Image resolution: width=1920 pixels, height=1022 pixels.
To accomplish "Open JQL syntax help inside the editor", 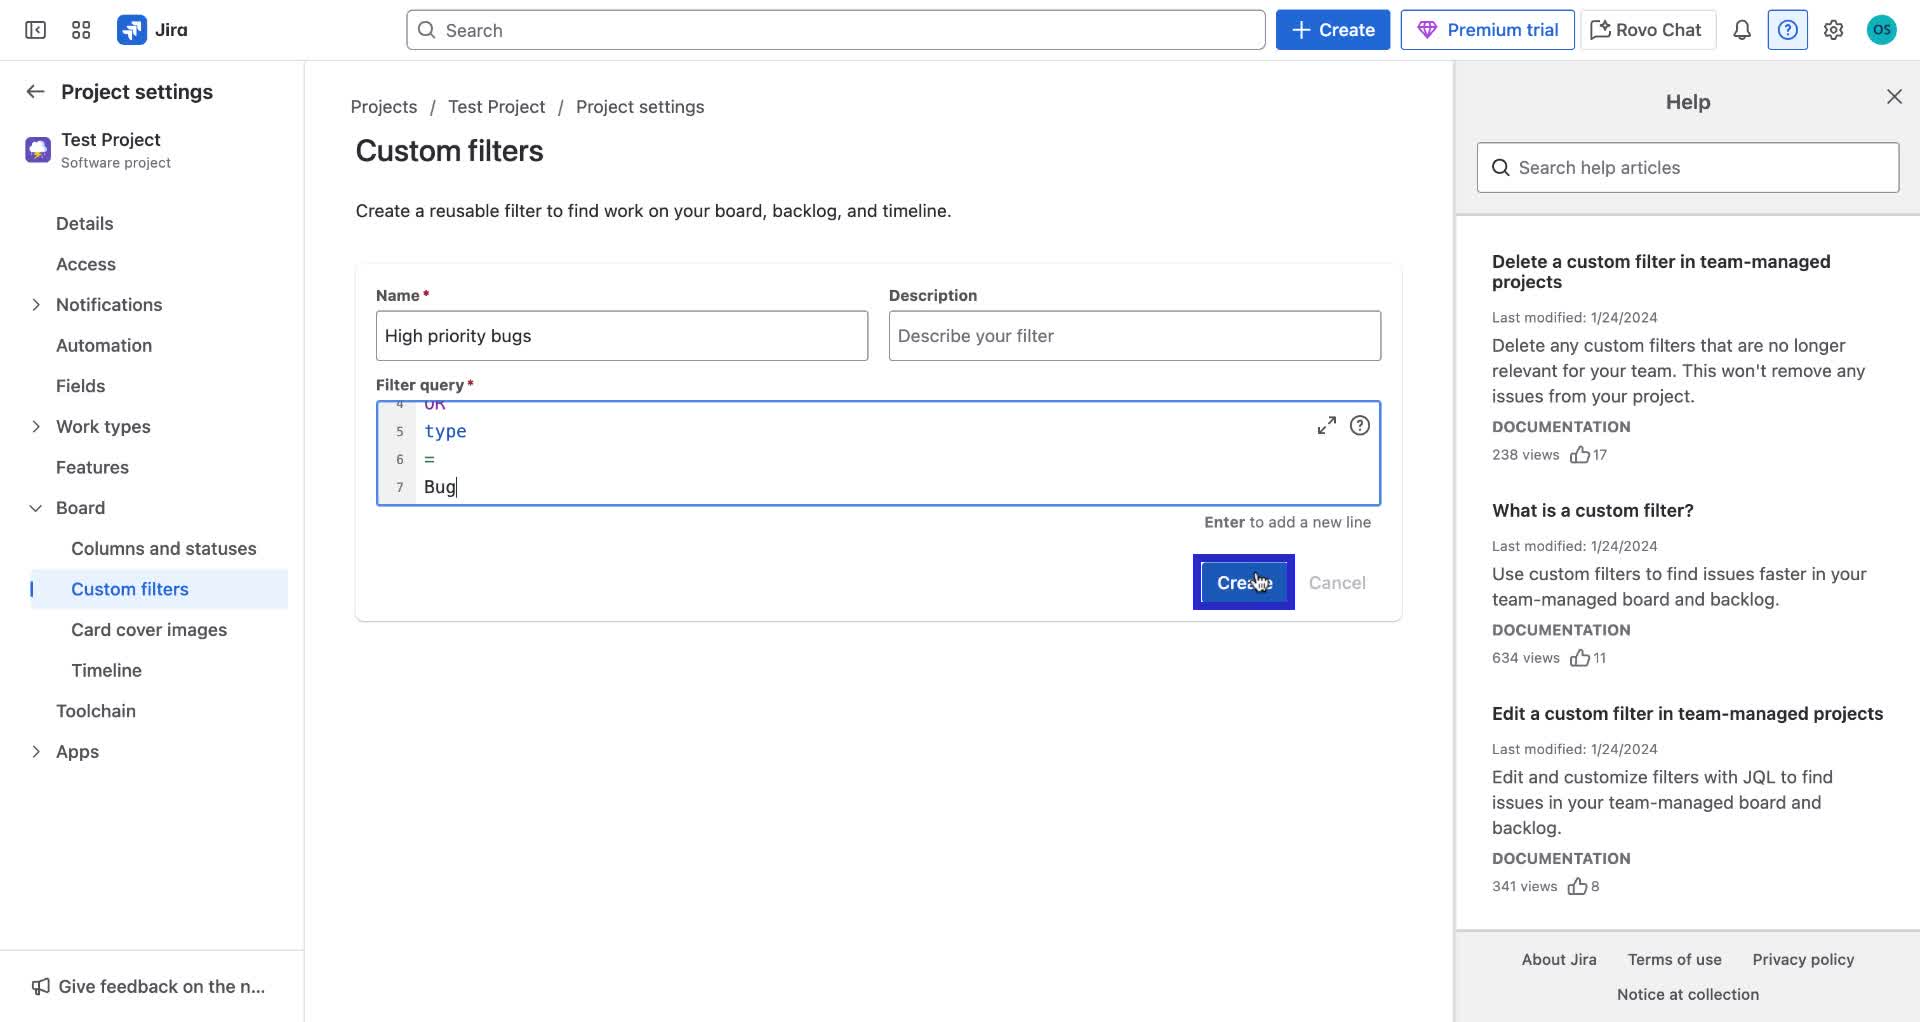I will tap(1360, 425).
